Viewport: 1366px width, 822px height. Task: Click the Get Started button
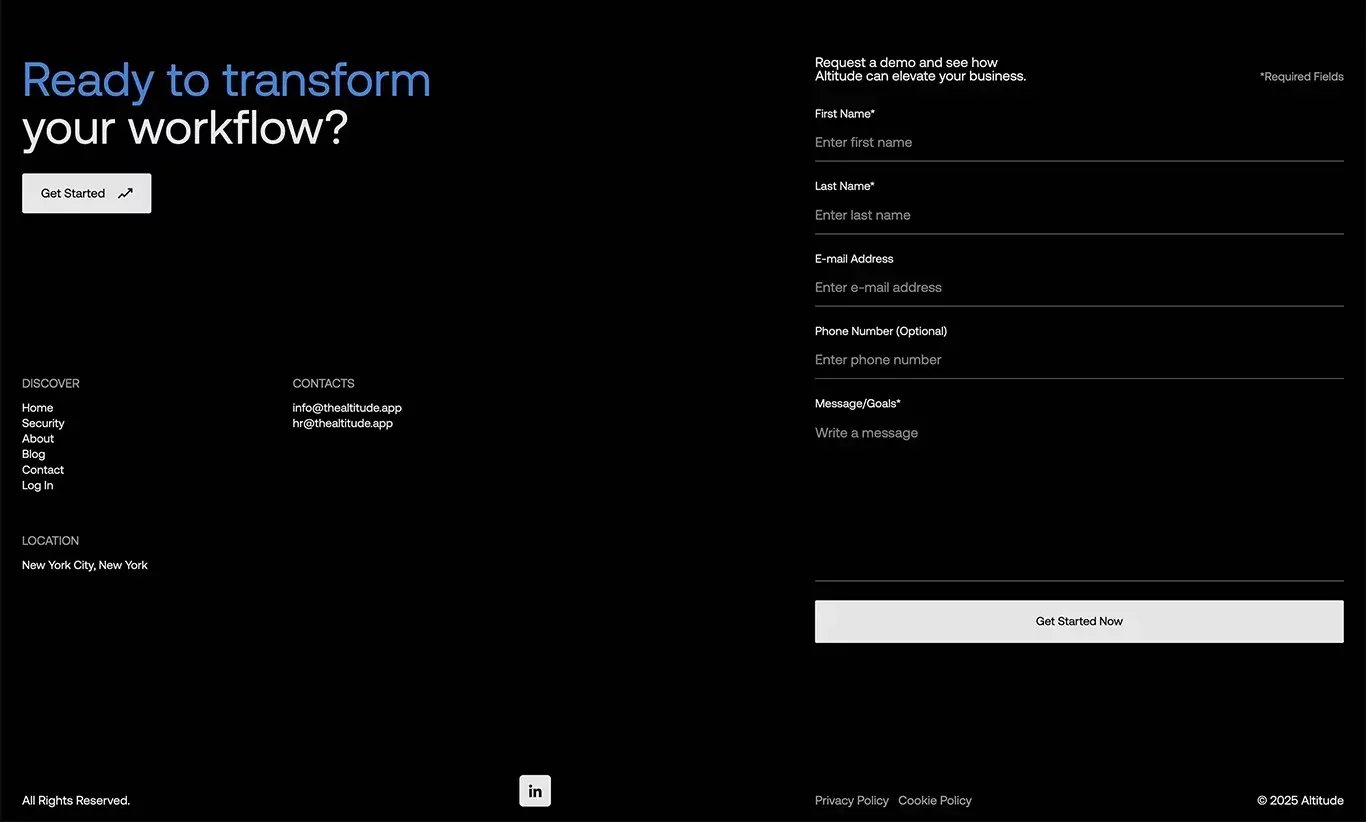click(87, 193)
